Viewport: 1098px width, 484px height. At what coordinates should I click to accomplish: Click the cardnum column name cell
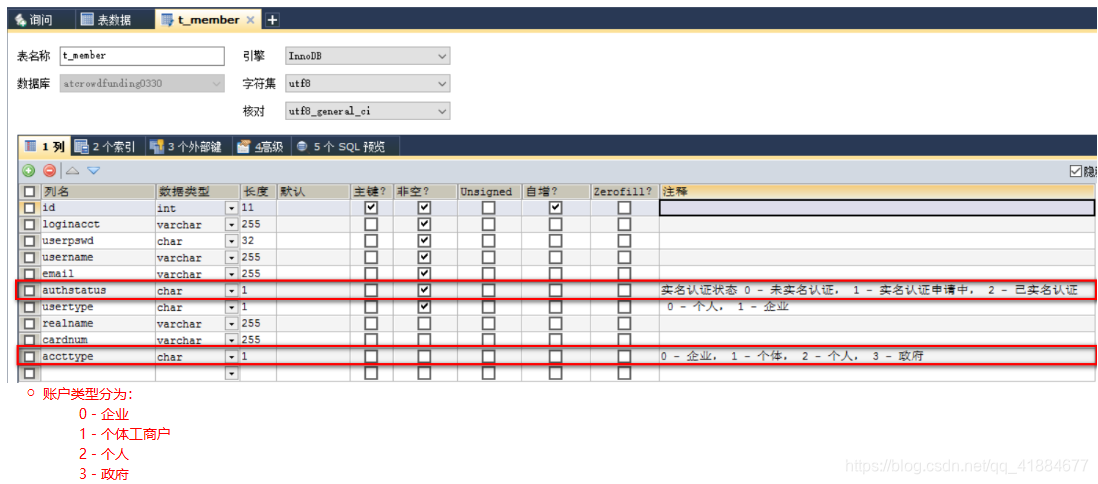tap(97, 340)
